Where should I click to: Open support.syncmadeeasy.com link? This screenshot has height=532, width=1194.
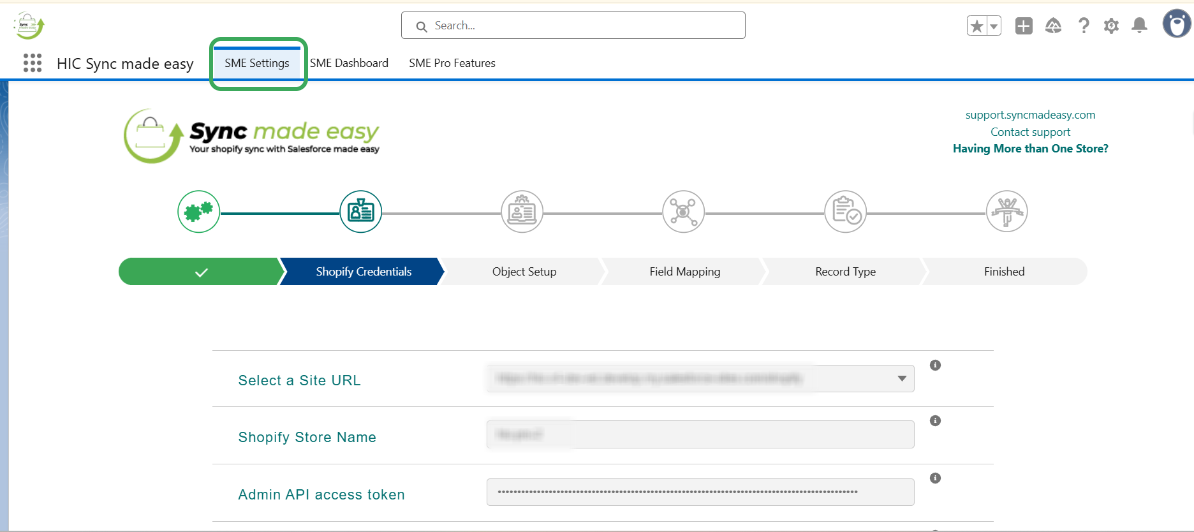pos(1030,115)
